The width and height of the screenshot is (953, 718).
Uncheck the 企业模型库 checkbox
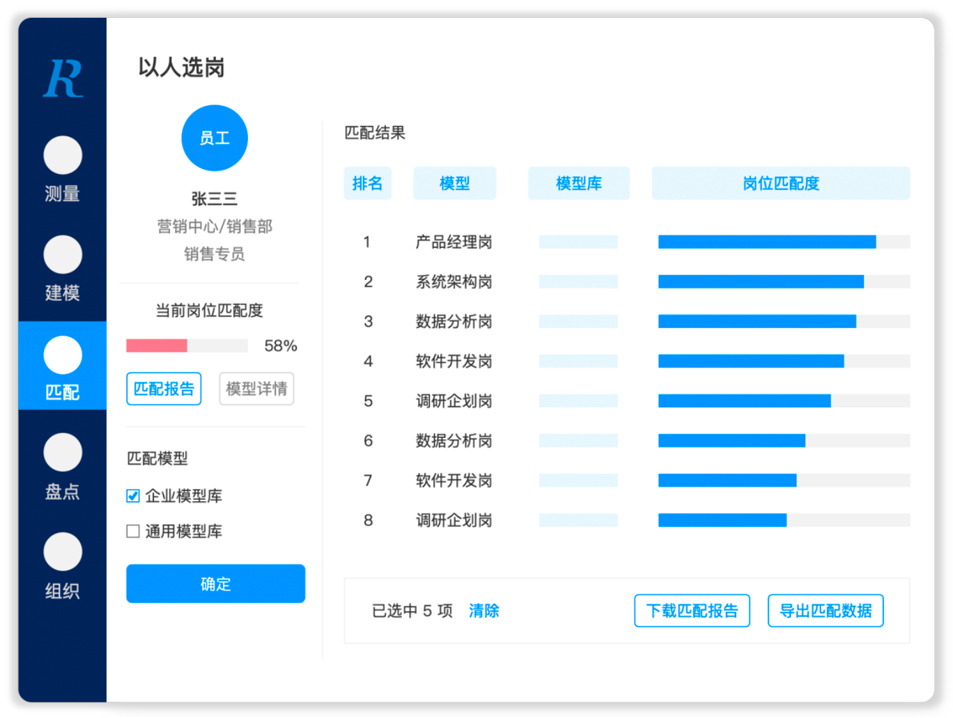(x=133, y=496)
